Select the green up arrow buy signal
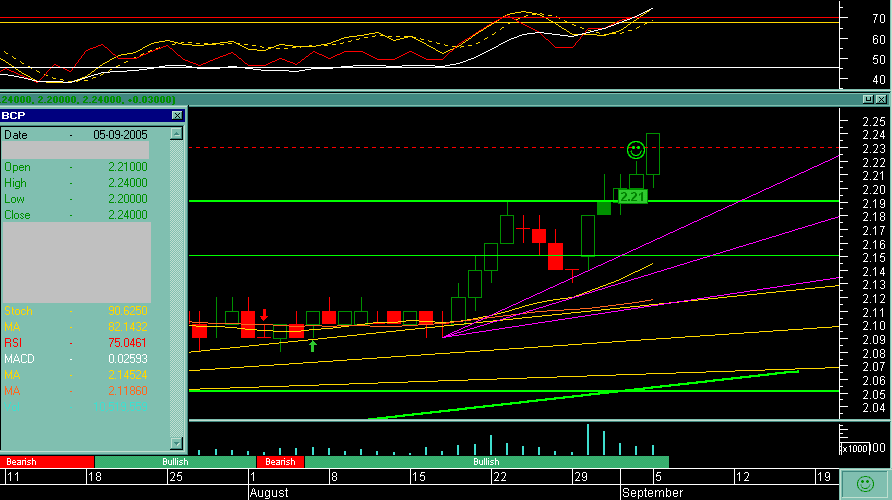This screenshot has height=500, width=892. tap(312, 345)
